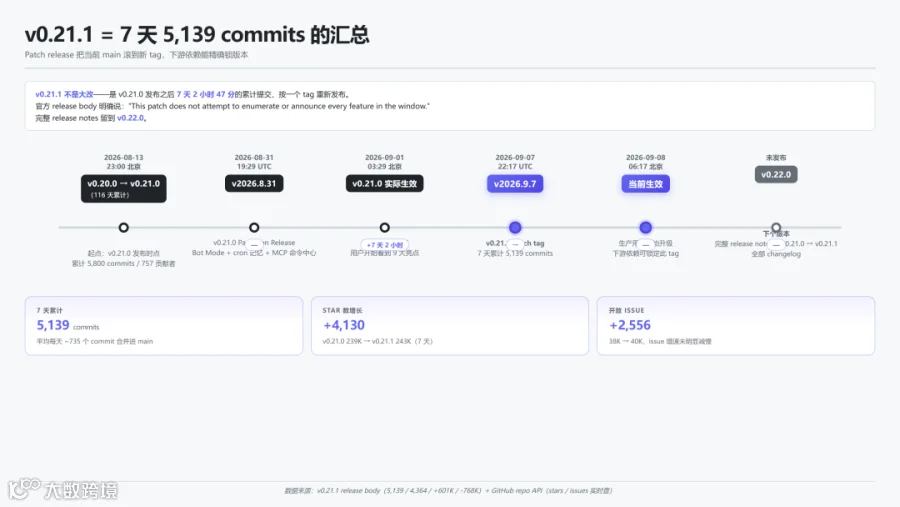Screen dimensions: 900x507
Task: Select timeline marker below v2026.8.31
Action: pos(254,227)
